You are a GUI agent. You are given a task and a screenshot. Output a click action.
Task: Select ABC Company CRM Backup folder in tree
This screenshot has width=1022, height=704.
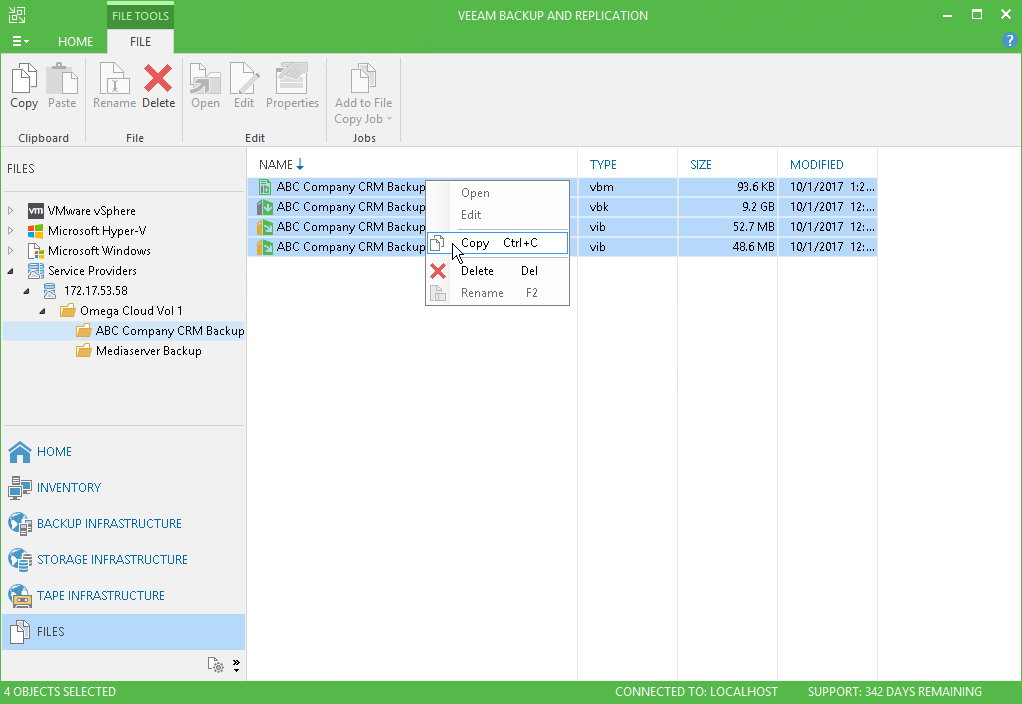tap(169, 331)
